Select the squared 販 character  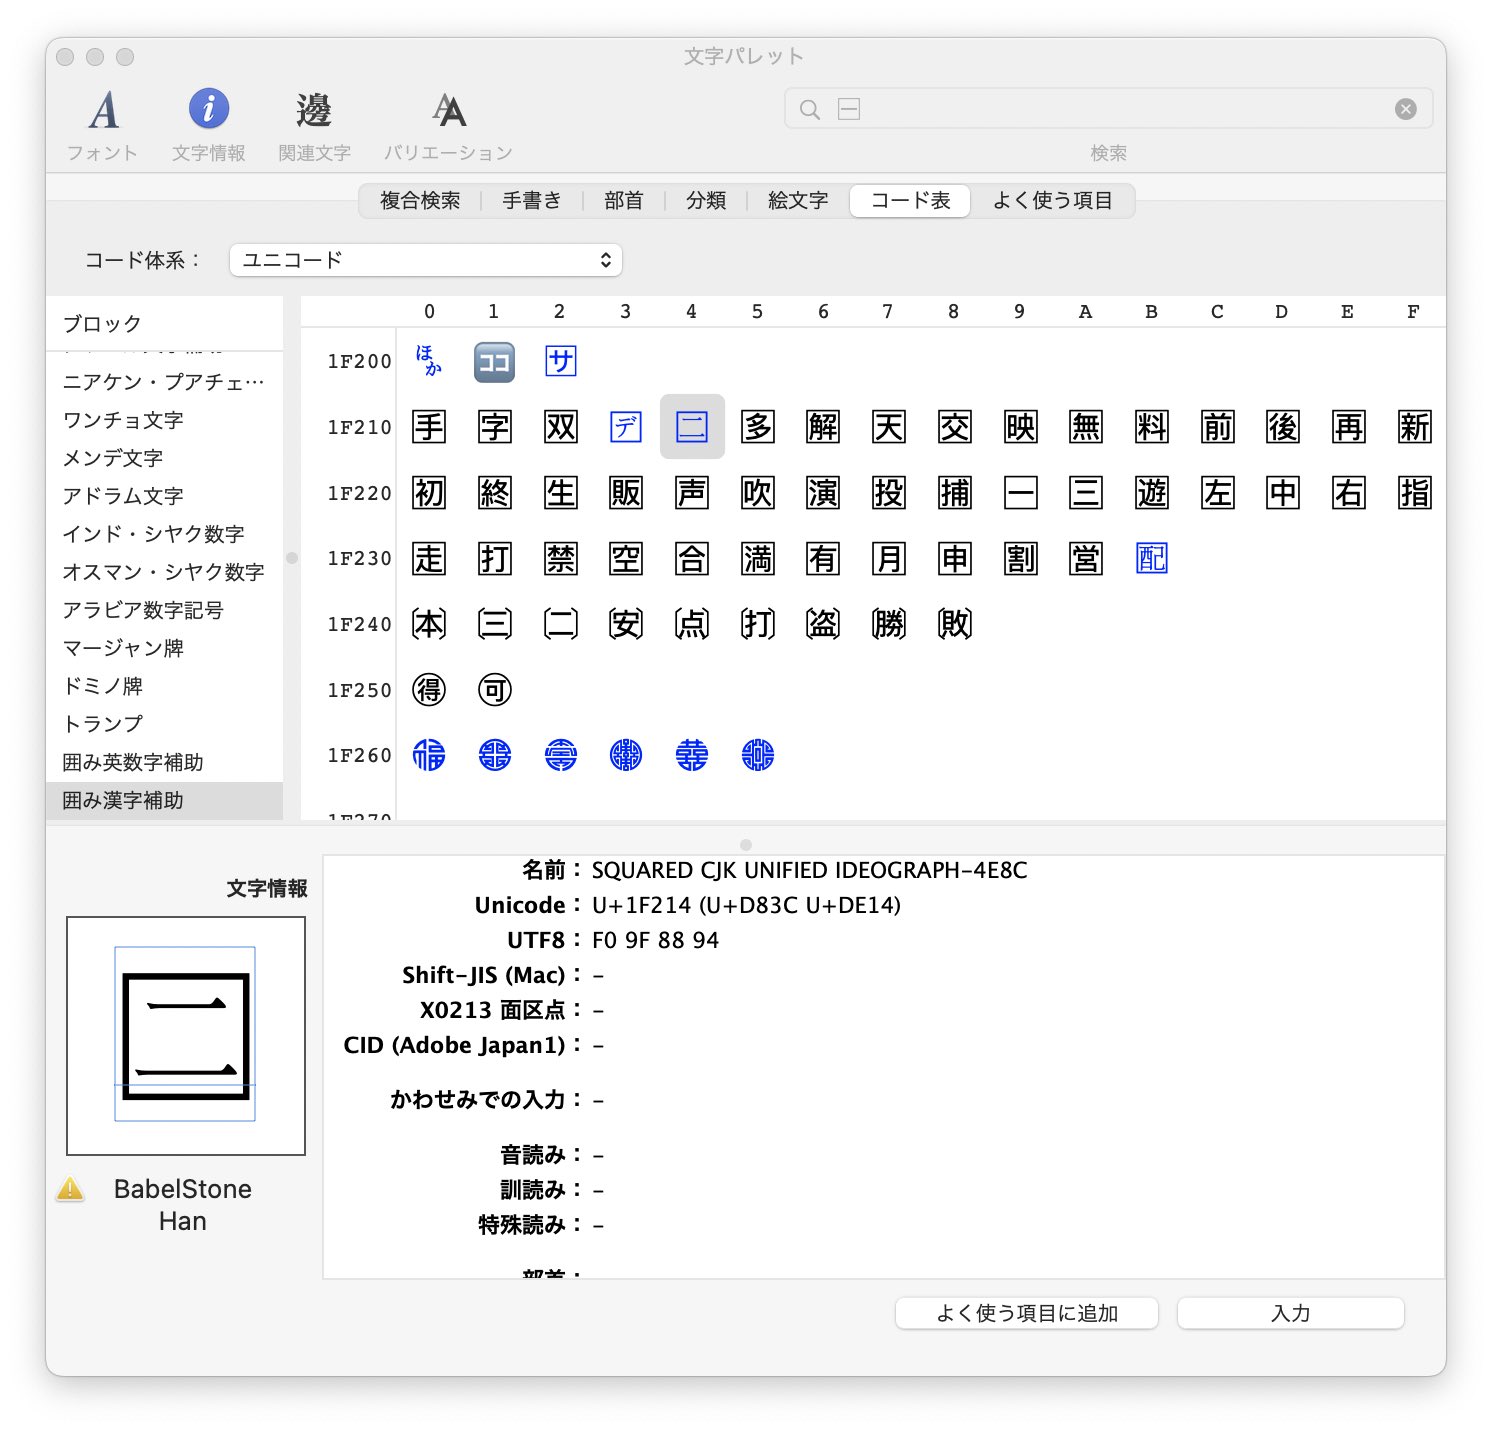[626, 493]
